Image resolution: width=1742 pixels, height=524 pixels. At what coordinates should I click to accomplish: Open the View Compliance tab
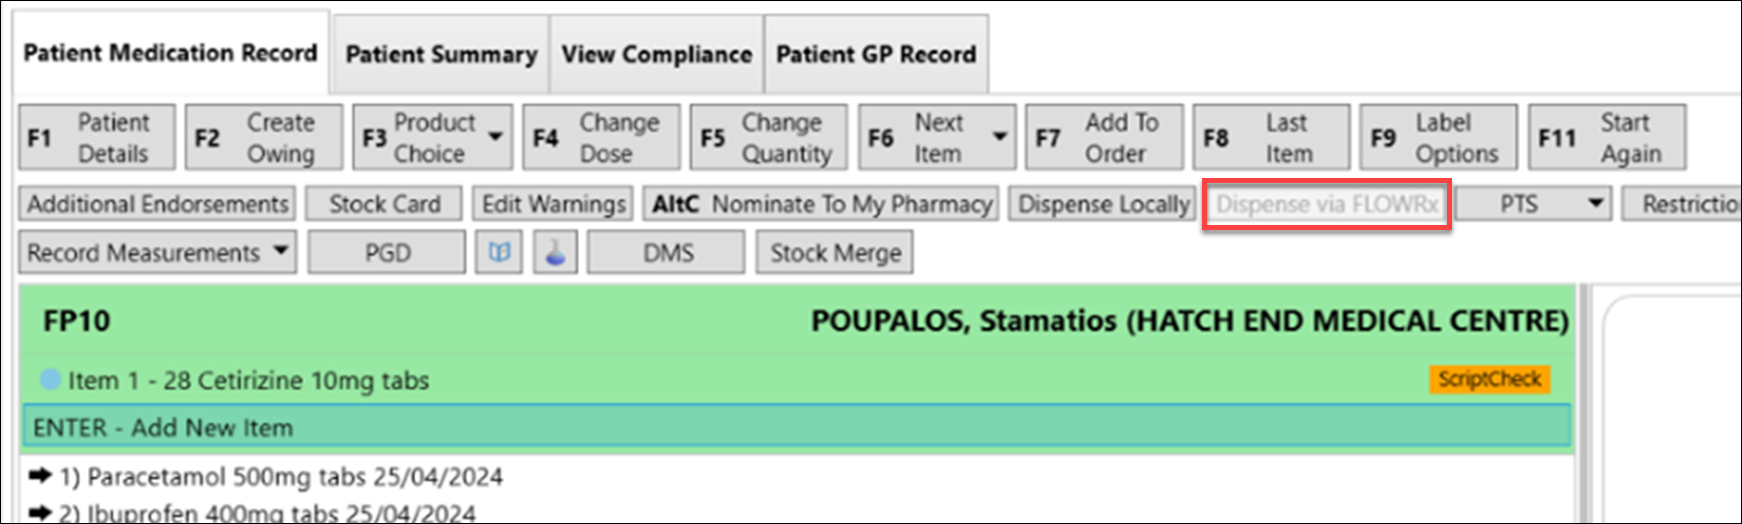coord(656,54)
